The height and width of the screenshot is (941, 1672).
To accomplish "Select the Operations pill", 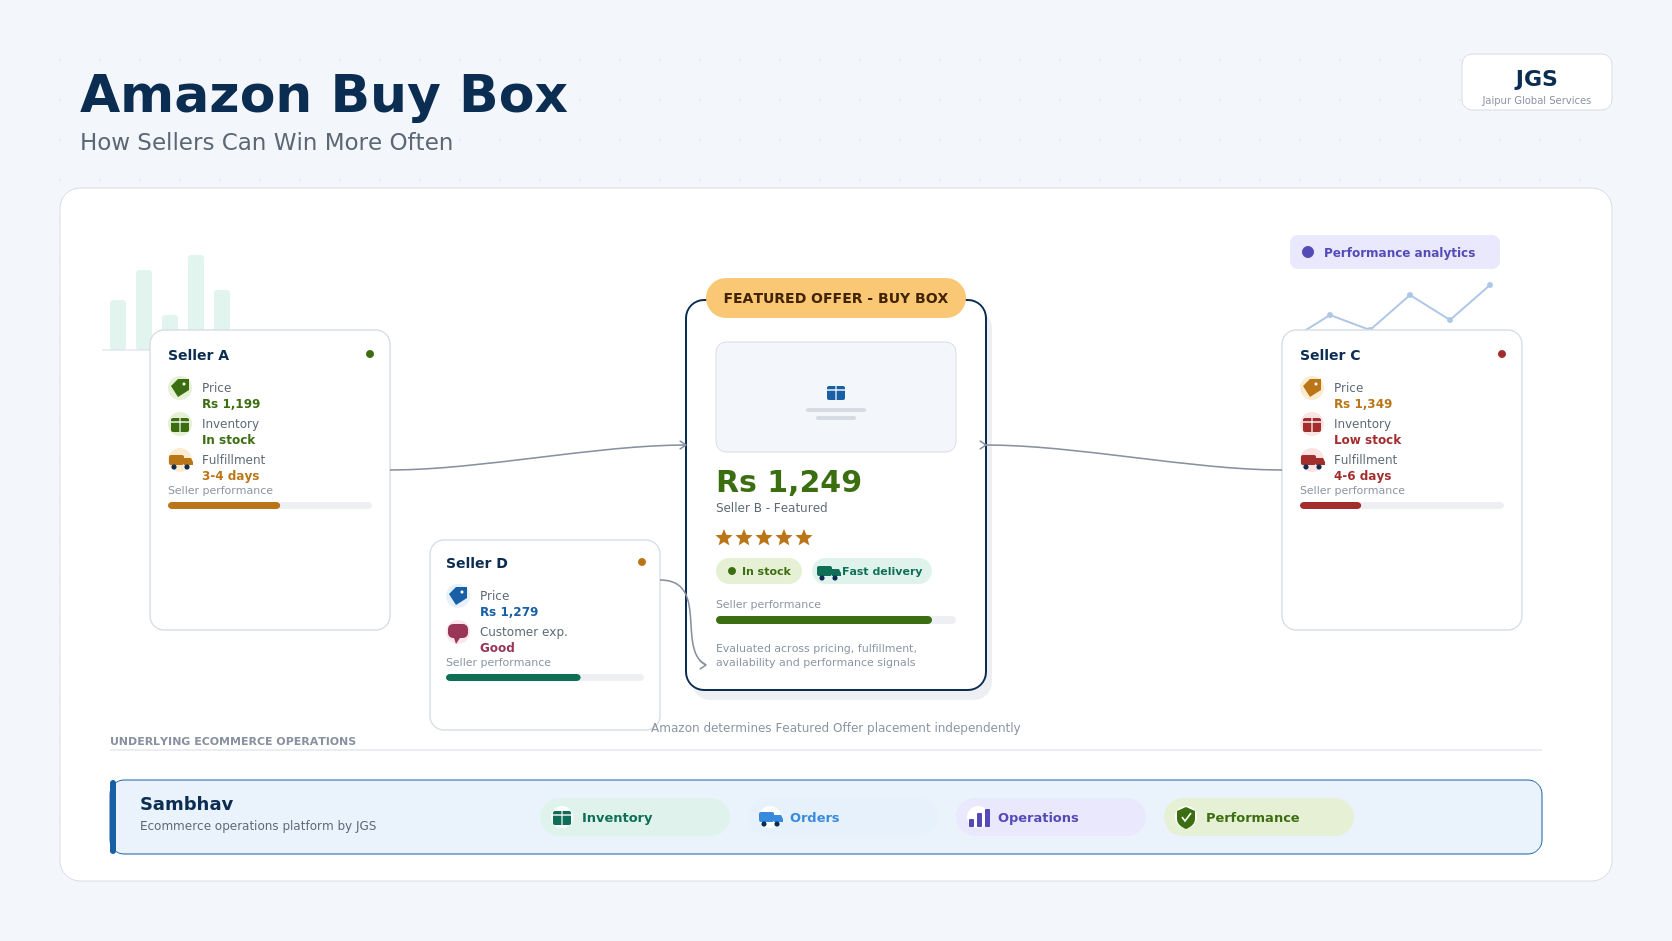I will [1051, 817].
